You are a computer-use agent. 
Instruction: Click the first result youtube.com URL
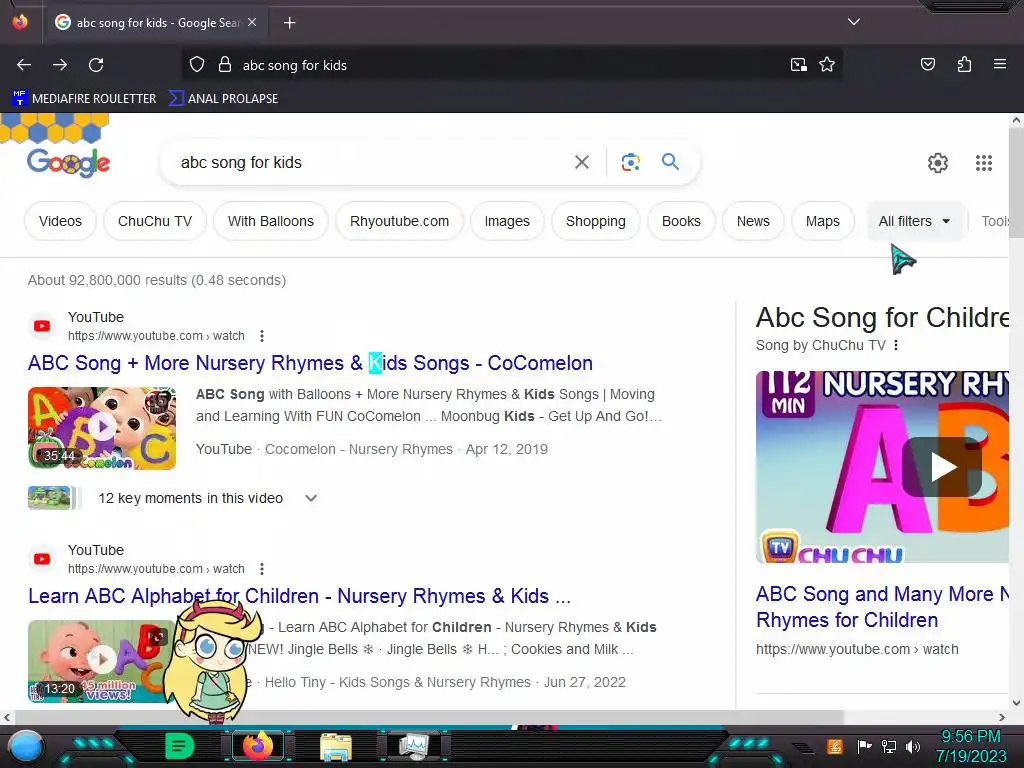click(156, 336)
